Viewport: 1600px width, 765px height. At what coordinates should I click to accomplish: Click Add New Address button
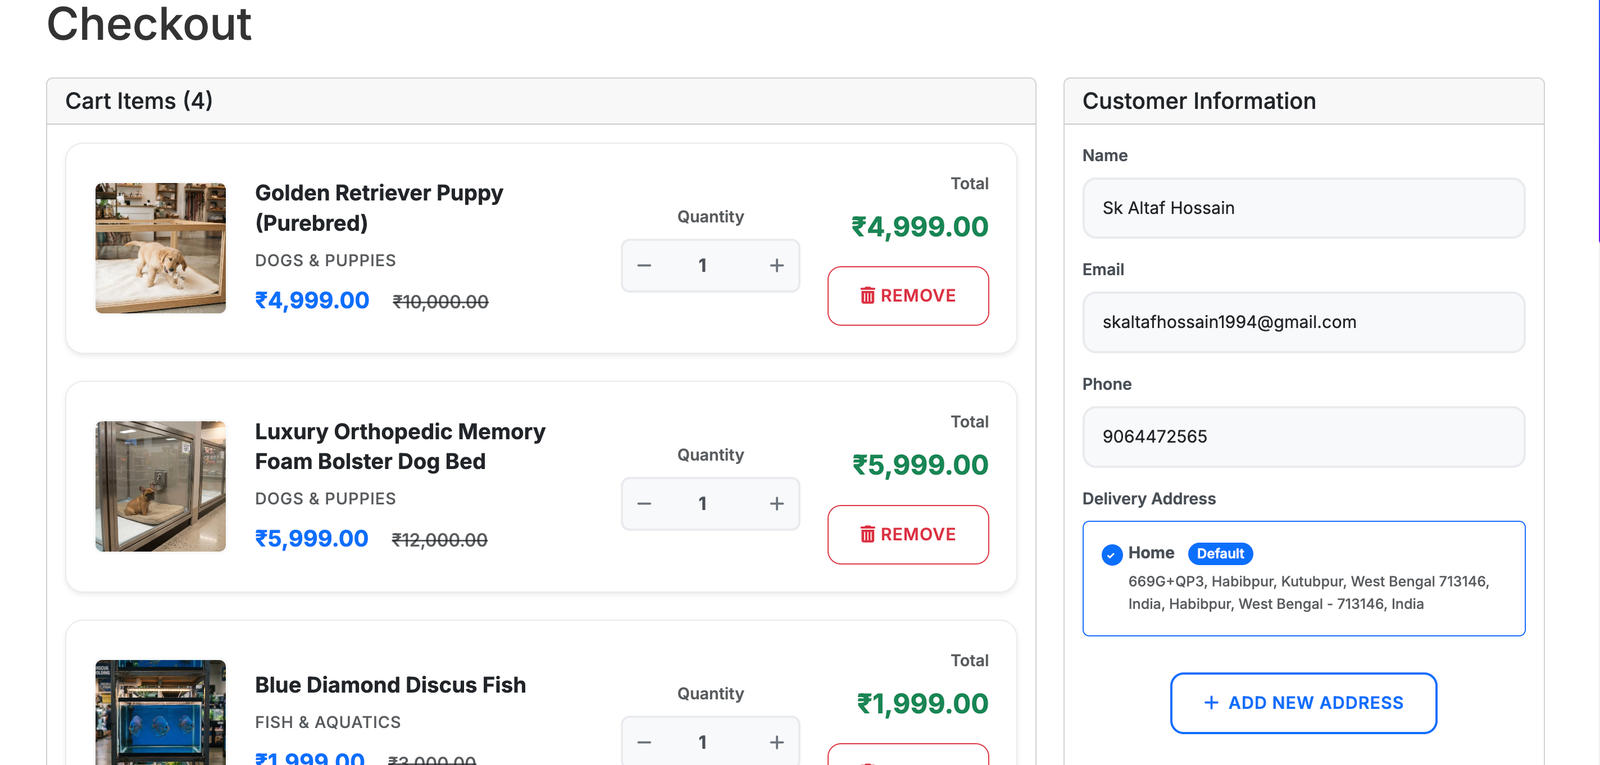pos(1303,703)
